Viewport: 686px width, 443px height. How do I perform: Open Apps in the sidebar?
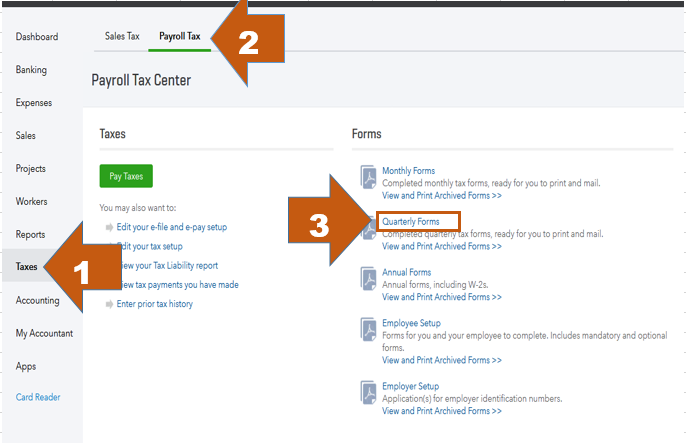(26, 366)
